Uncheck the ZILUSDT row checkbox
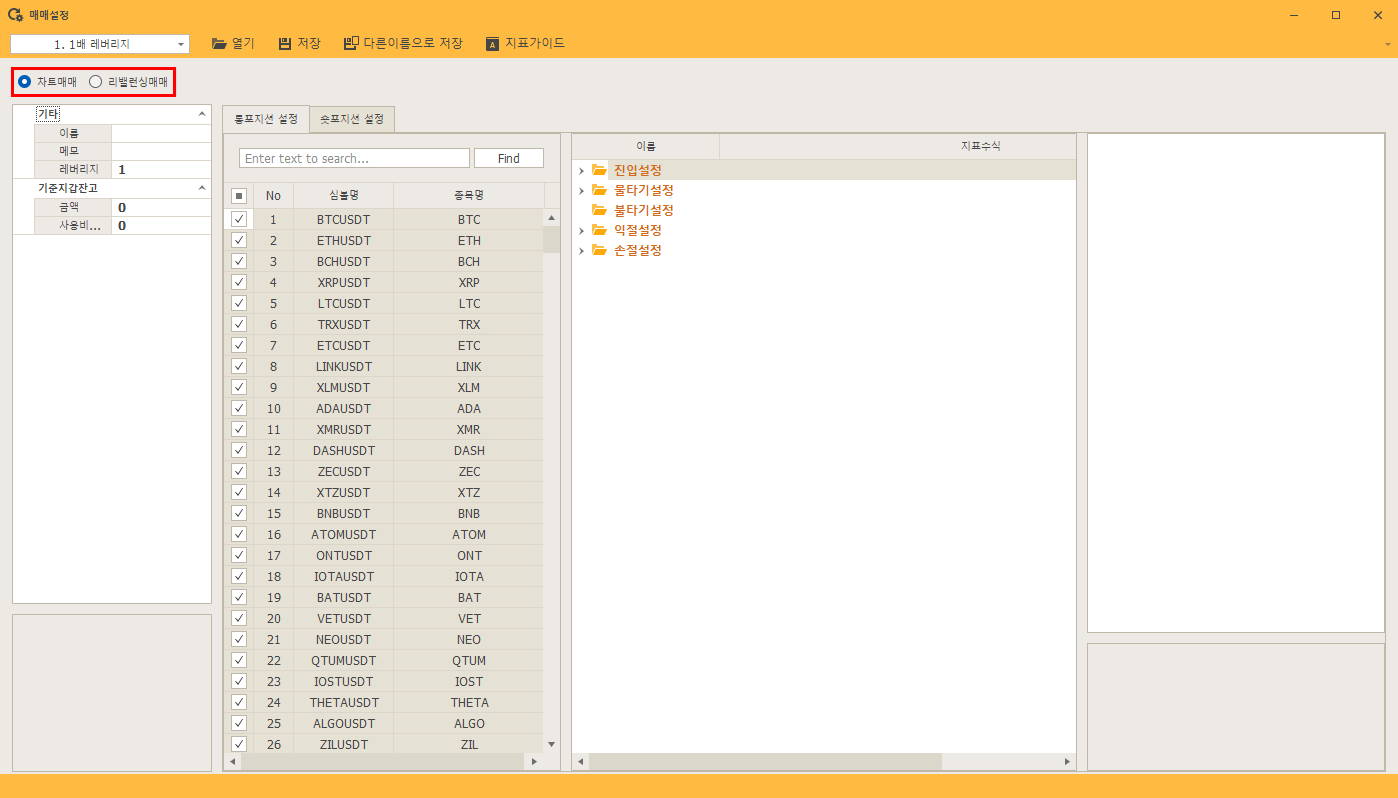1398x798 pixels. (x=239, y=744)
